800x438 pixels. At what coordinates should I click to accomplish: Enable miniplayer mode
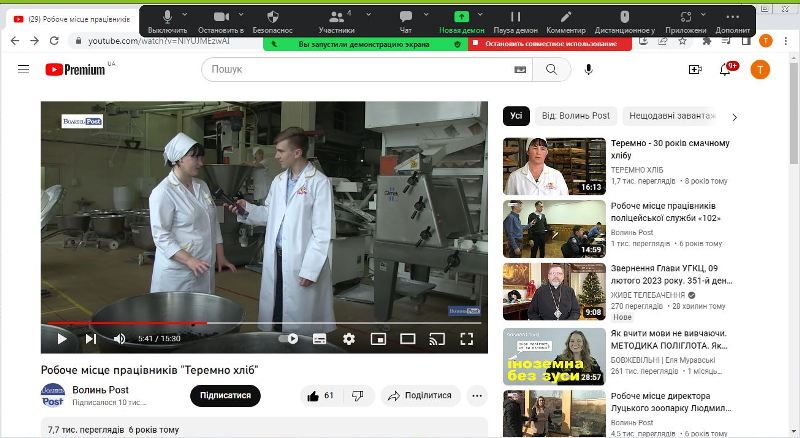click(378, 339)
